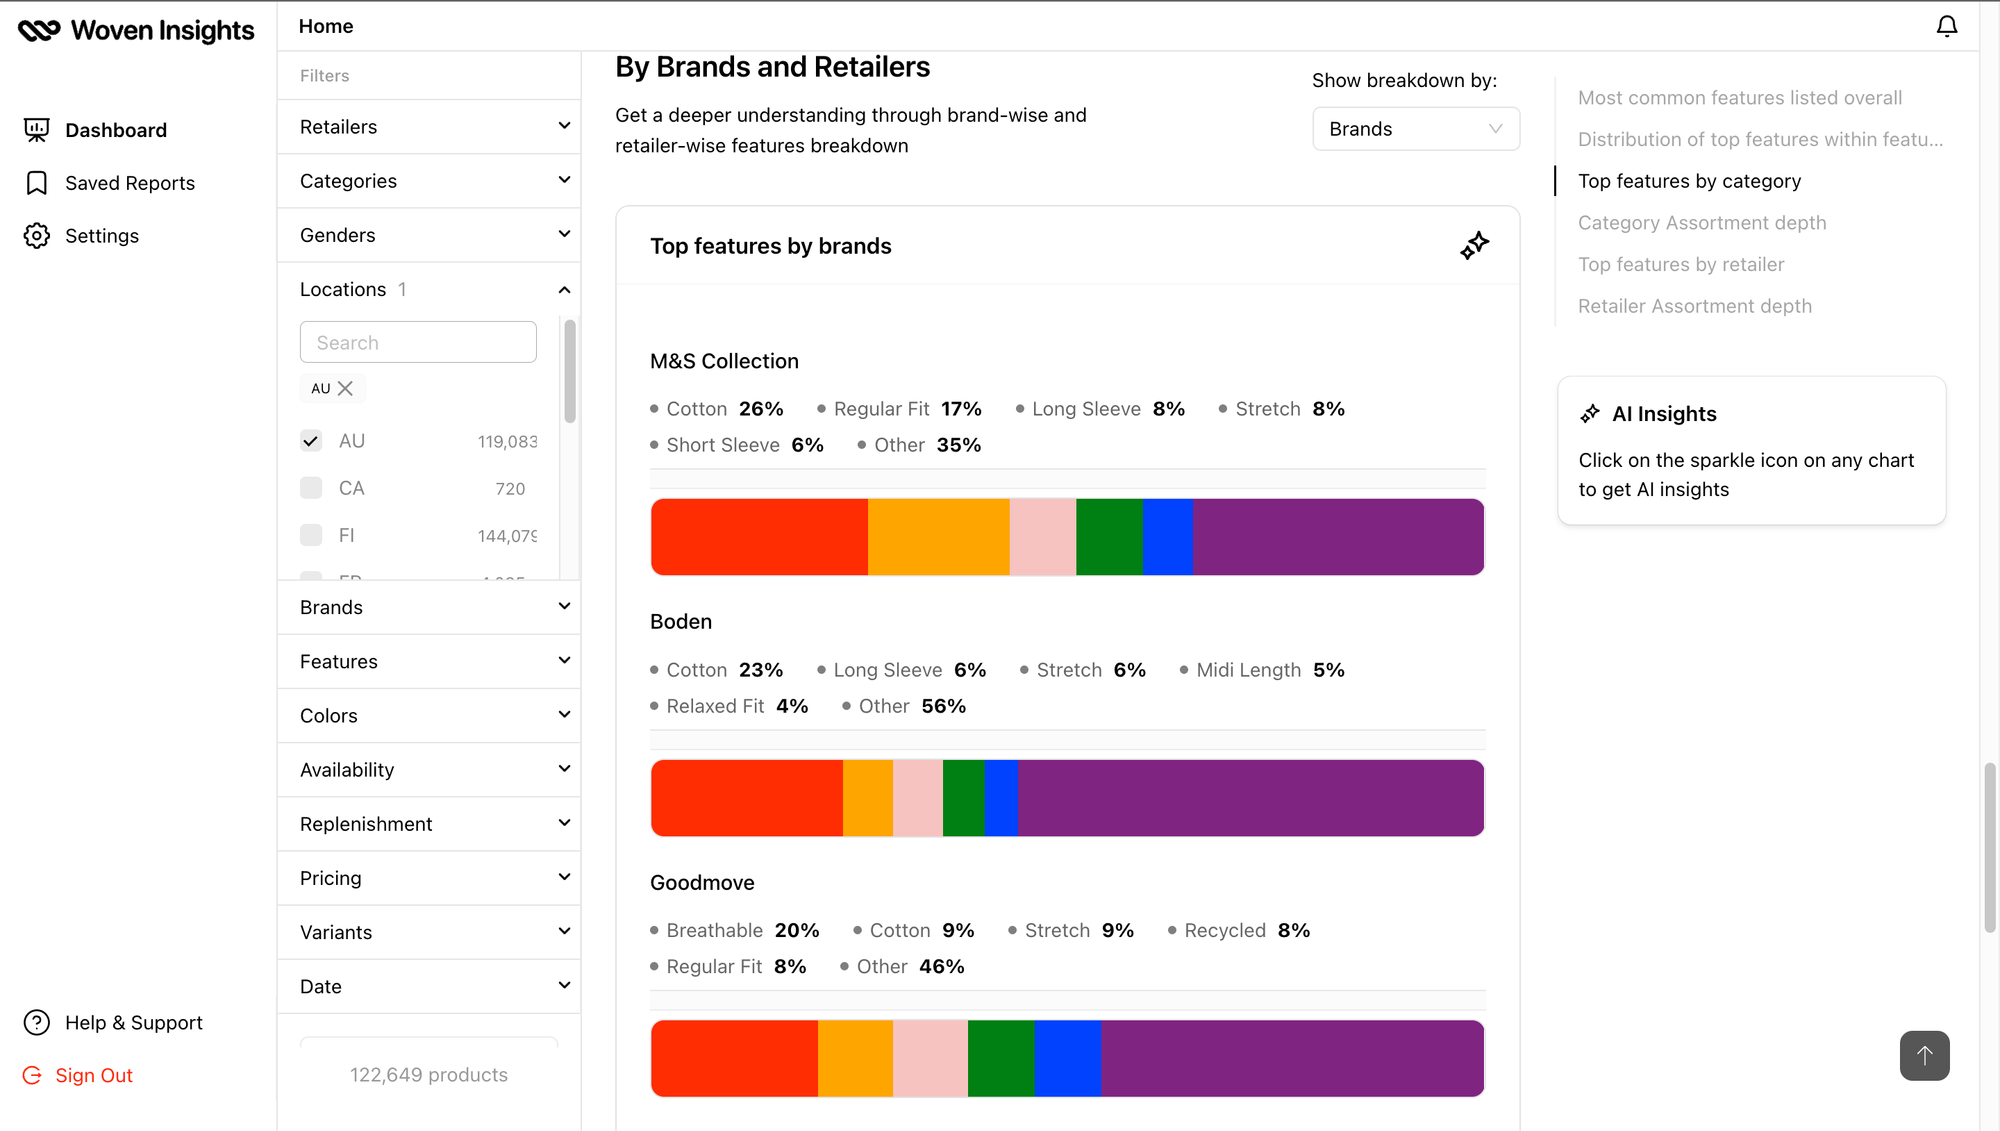Go to Most common features listed overall
This screenshot has width=2000, height=1131.
coord(1739,98)
